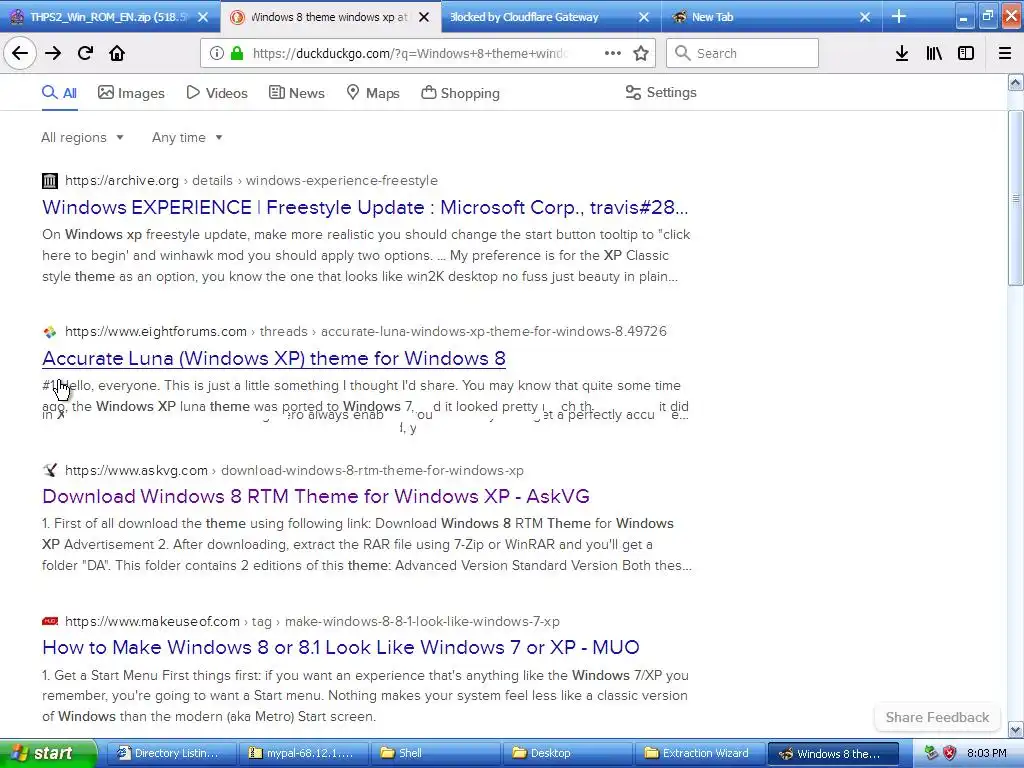
Task: Click the safely remove hardware tray icon
Action: pos(931,753)
